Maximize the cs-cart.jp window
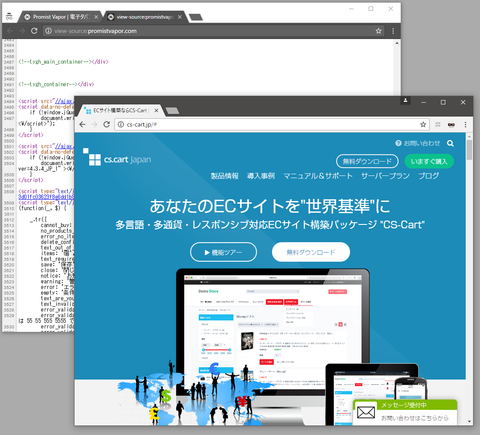The width and height of the screenshot is (480, 435). click(x=443, y=102)
